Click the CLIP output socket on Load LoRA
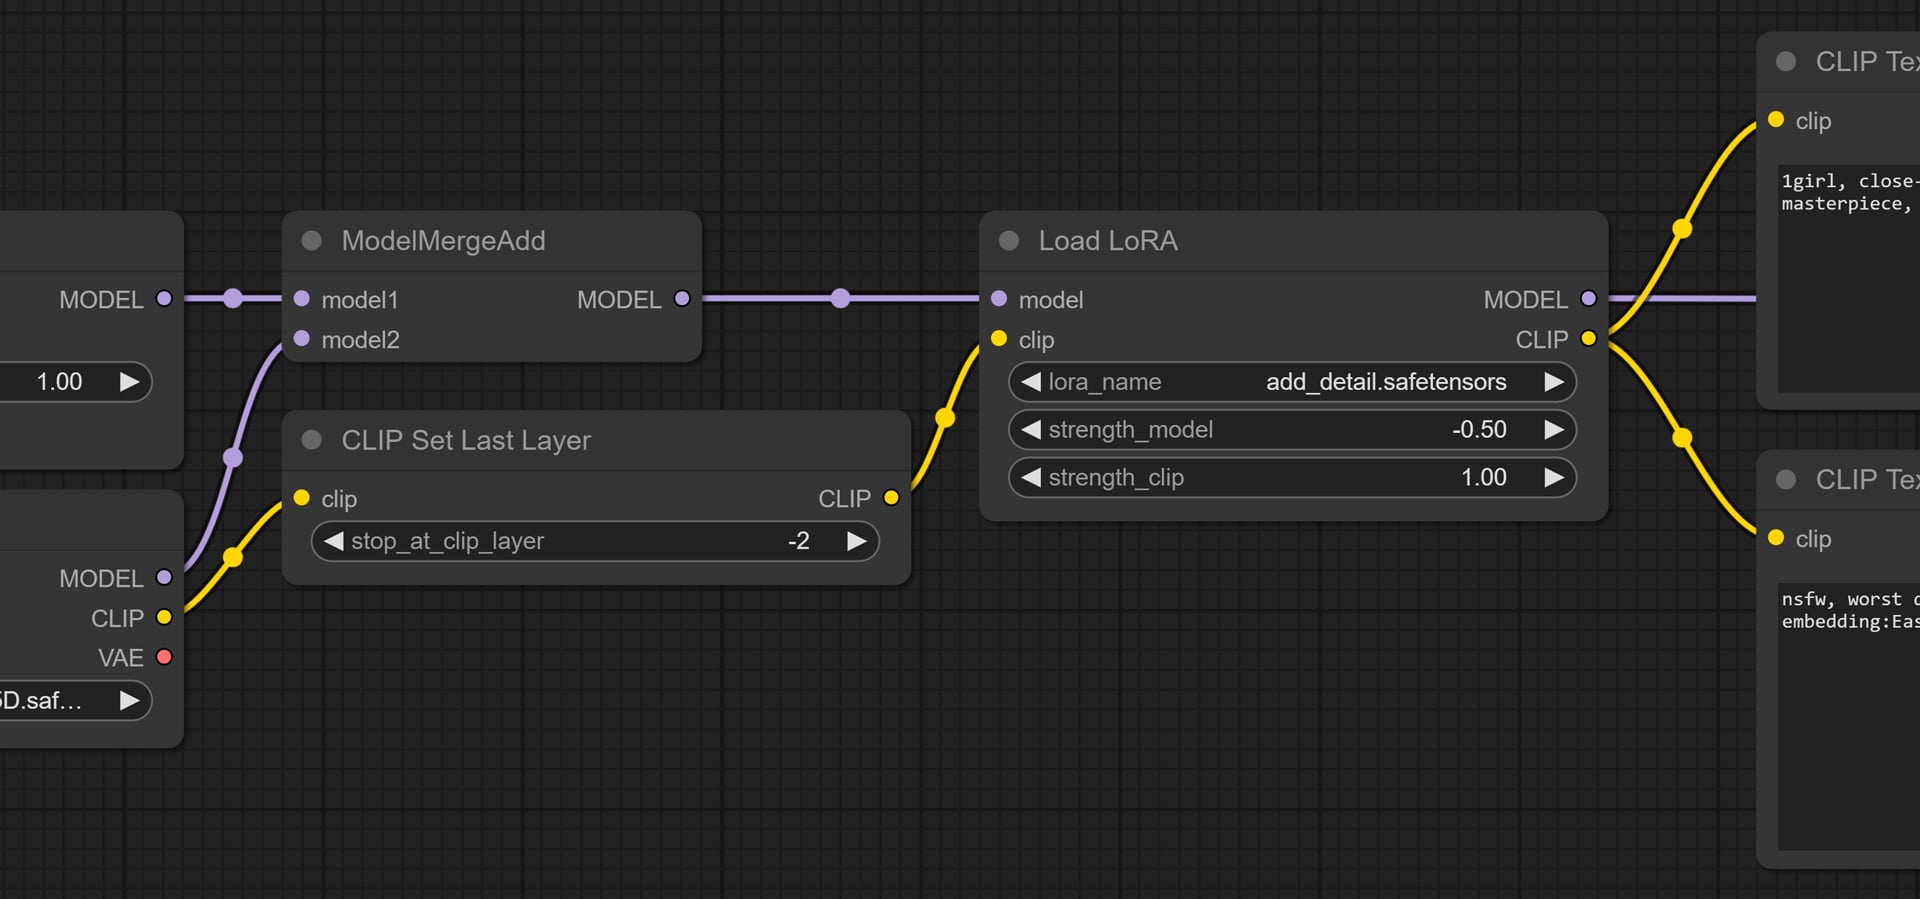The width and height of the screenshot is (1920, 899). pyautogui.click(x=1588, y=339)
